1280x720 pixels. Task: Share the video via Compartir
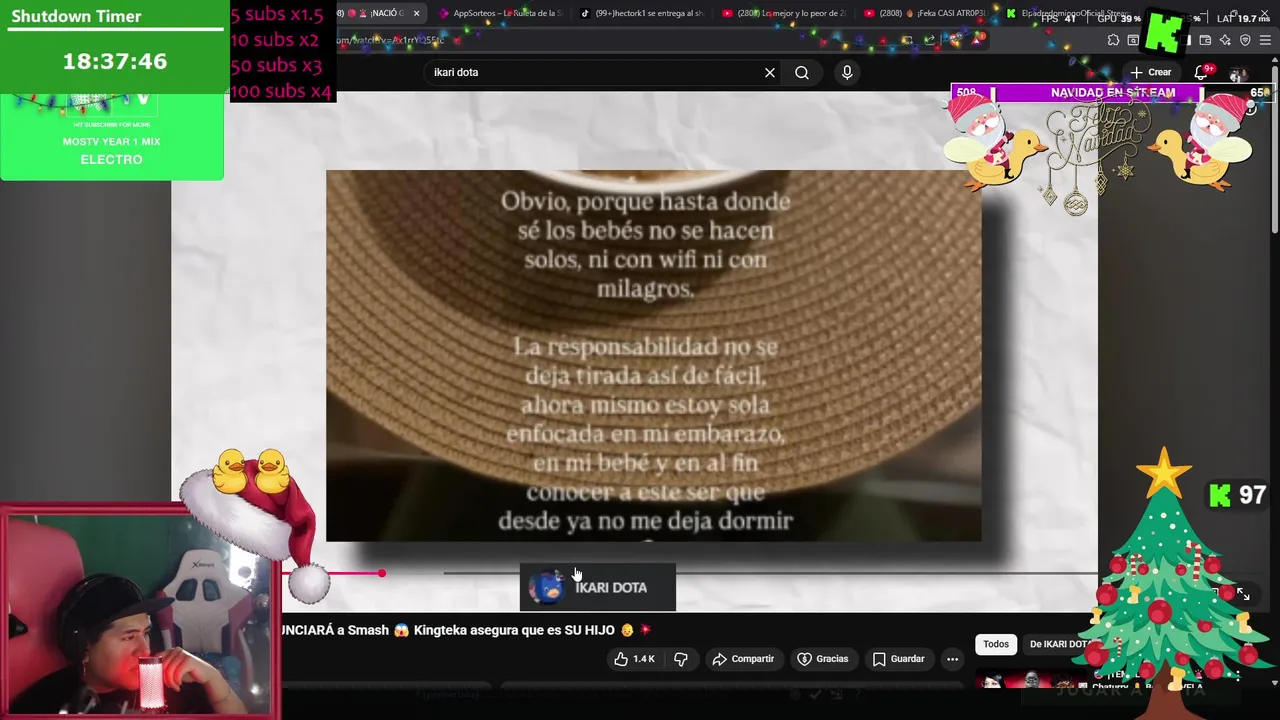[x=743, y=659]
